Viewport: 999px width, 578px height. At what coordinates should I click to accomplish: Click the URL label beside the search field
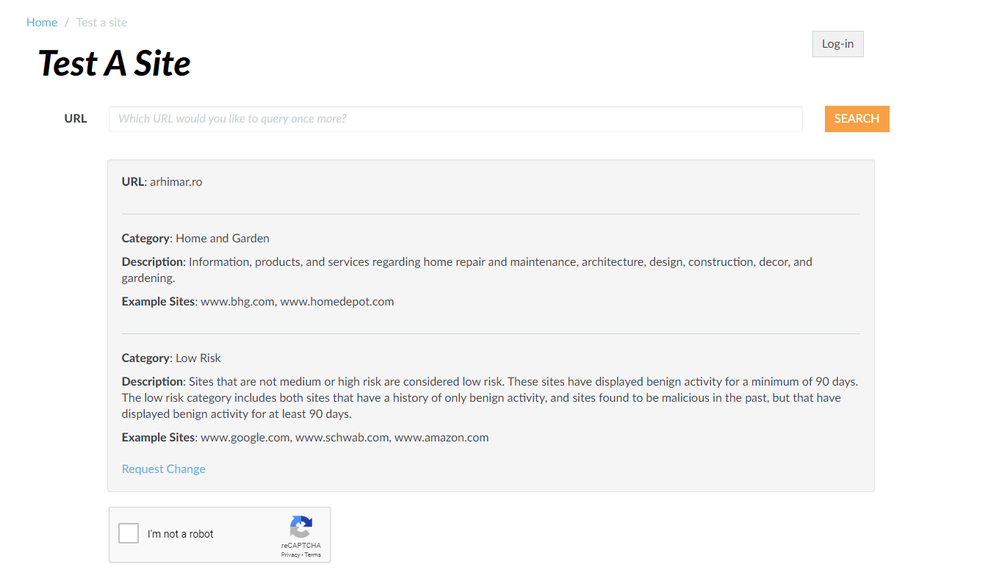(76, 119)
